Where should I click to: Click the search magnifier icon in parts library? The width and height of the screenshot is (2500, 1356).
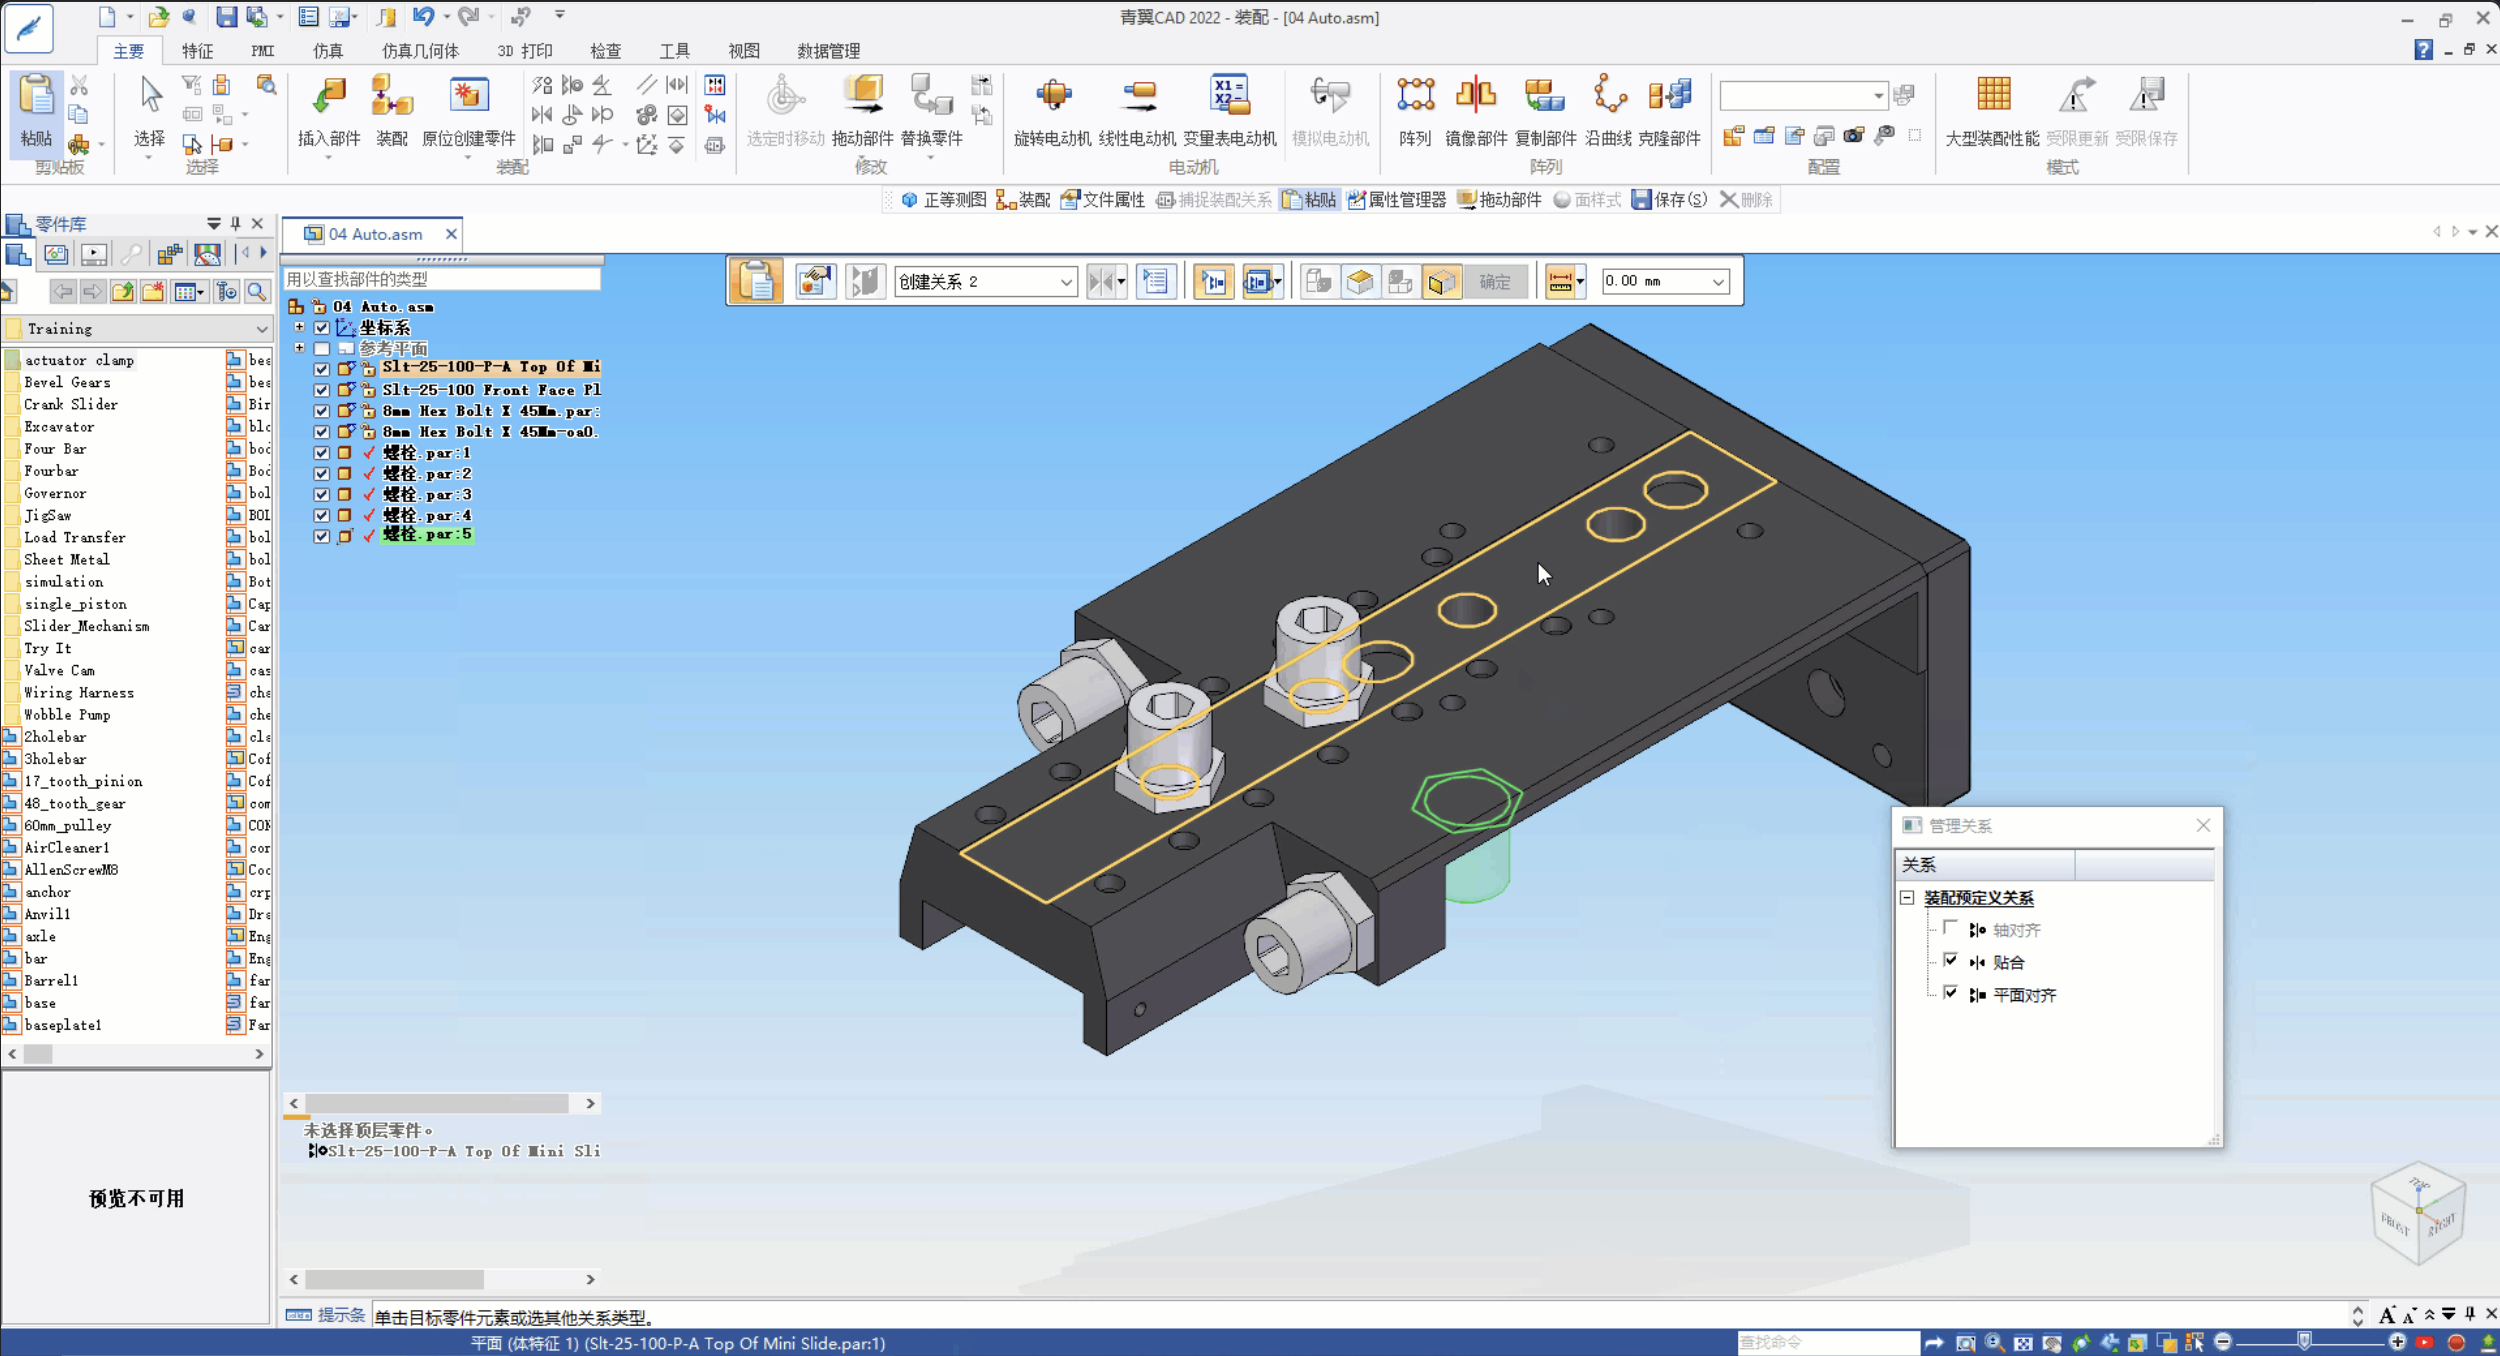point(257,291)
